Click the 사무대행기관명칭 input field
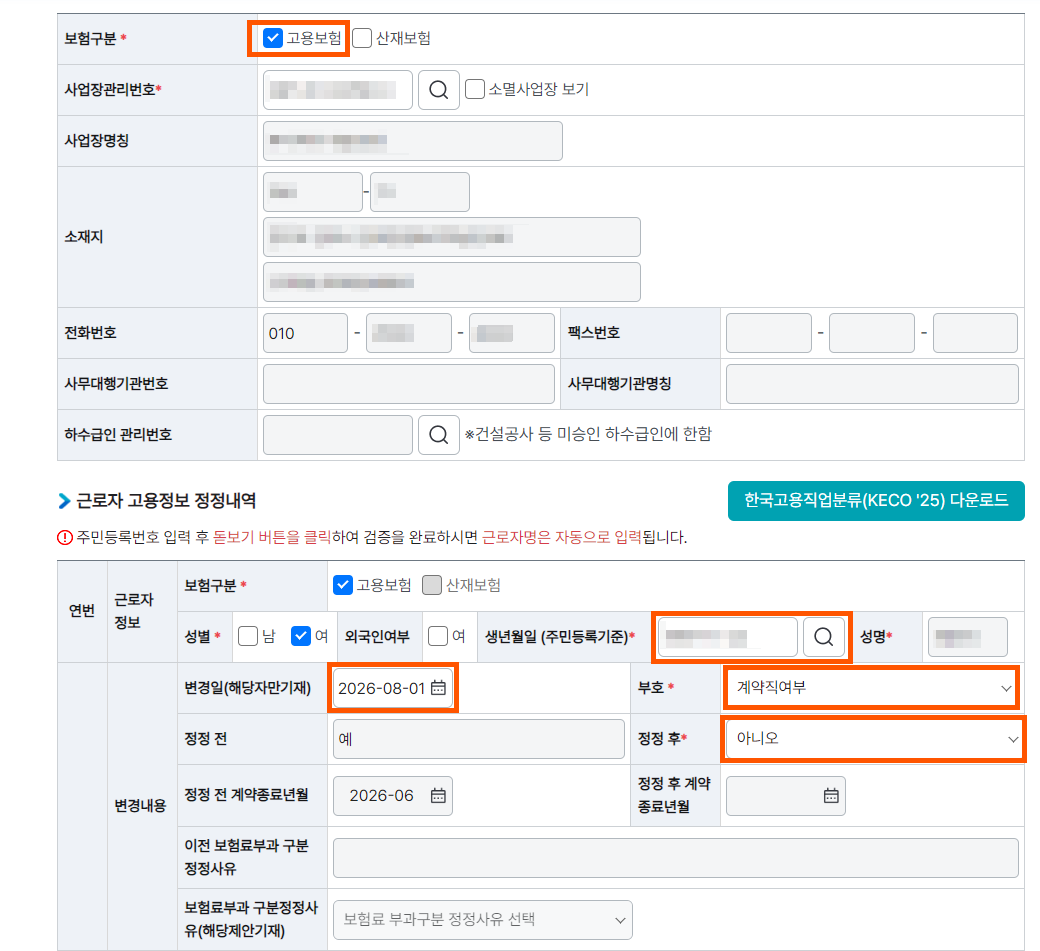Screen dimensions: 1040x951 point(872,383)
